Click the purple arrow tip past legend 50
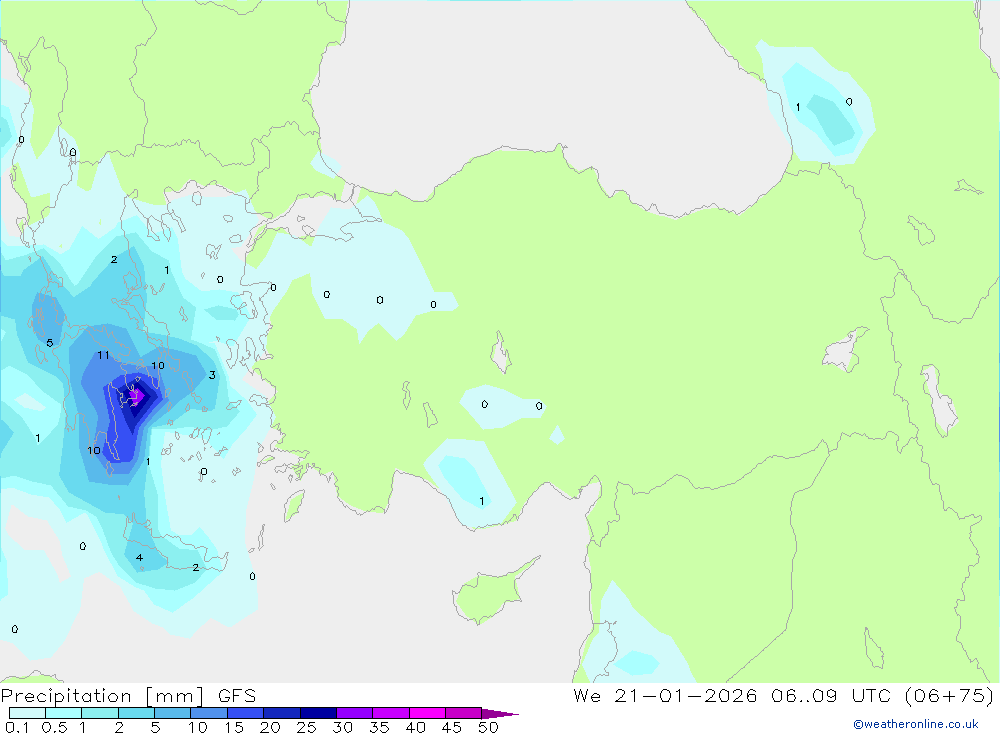The width and height of the screenshot is (1000, 733). (x=499, y=714)
